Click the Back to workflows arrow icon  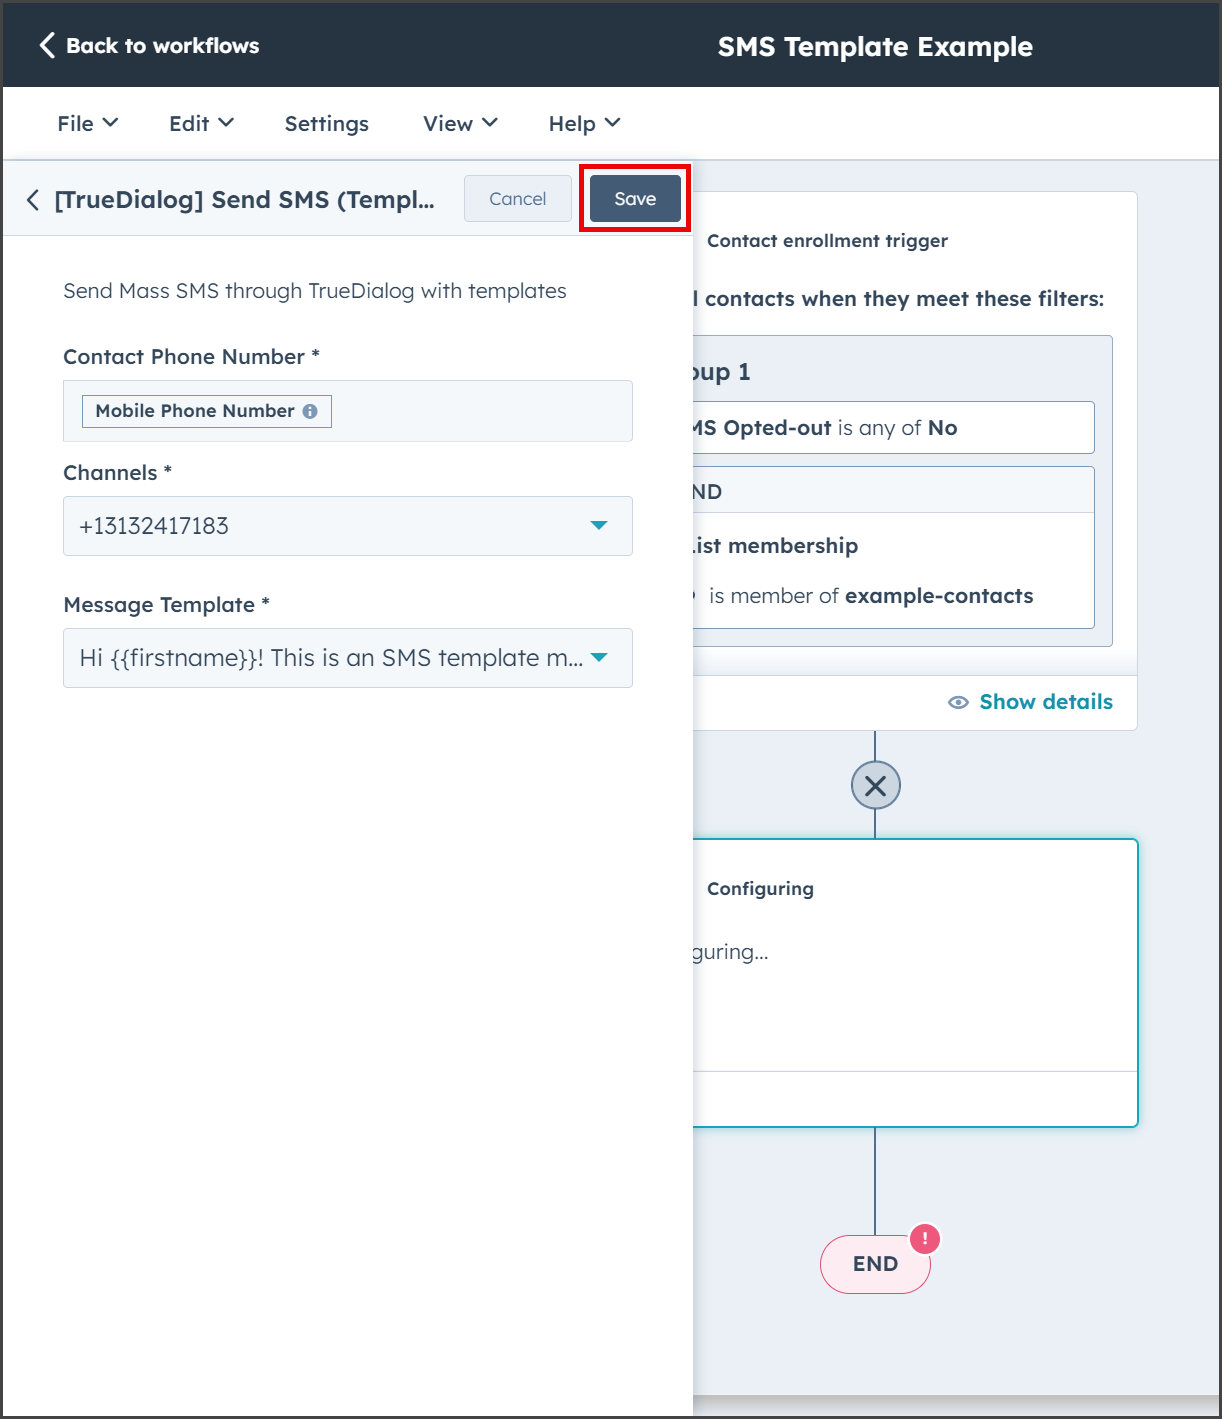tap(46, 45)
